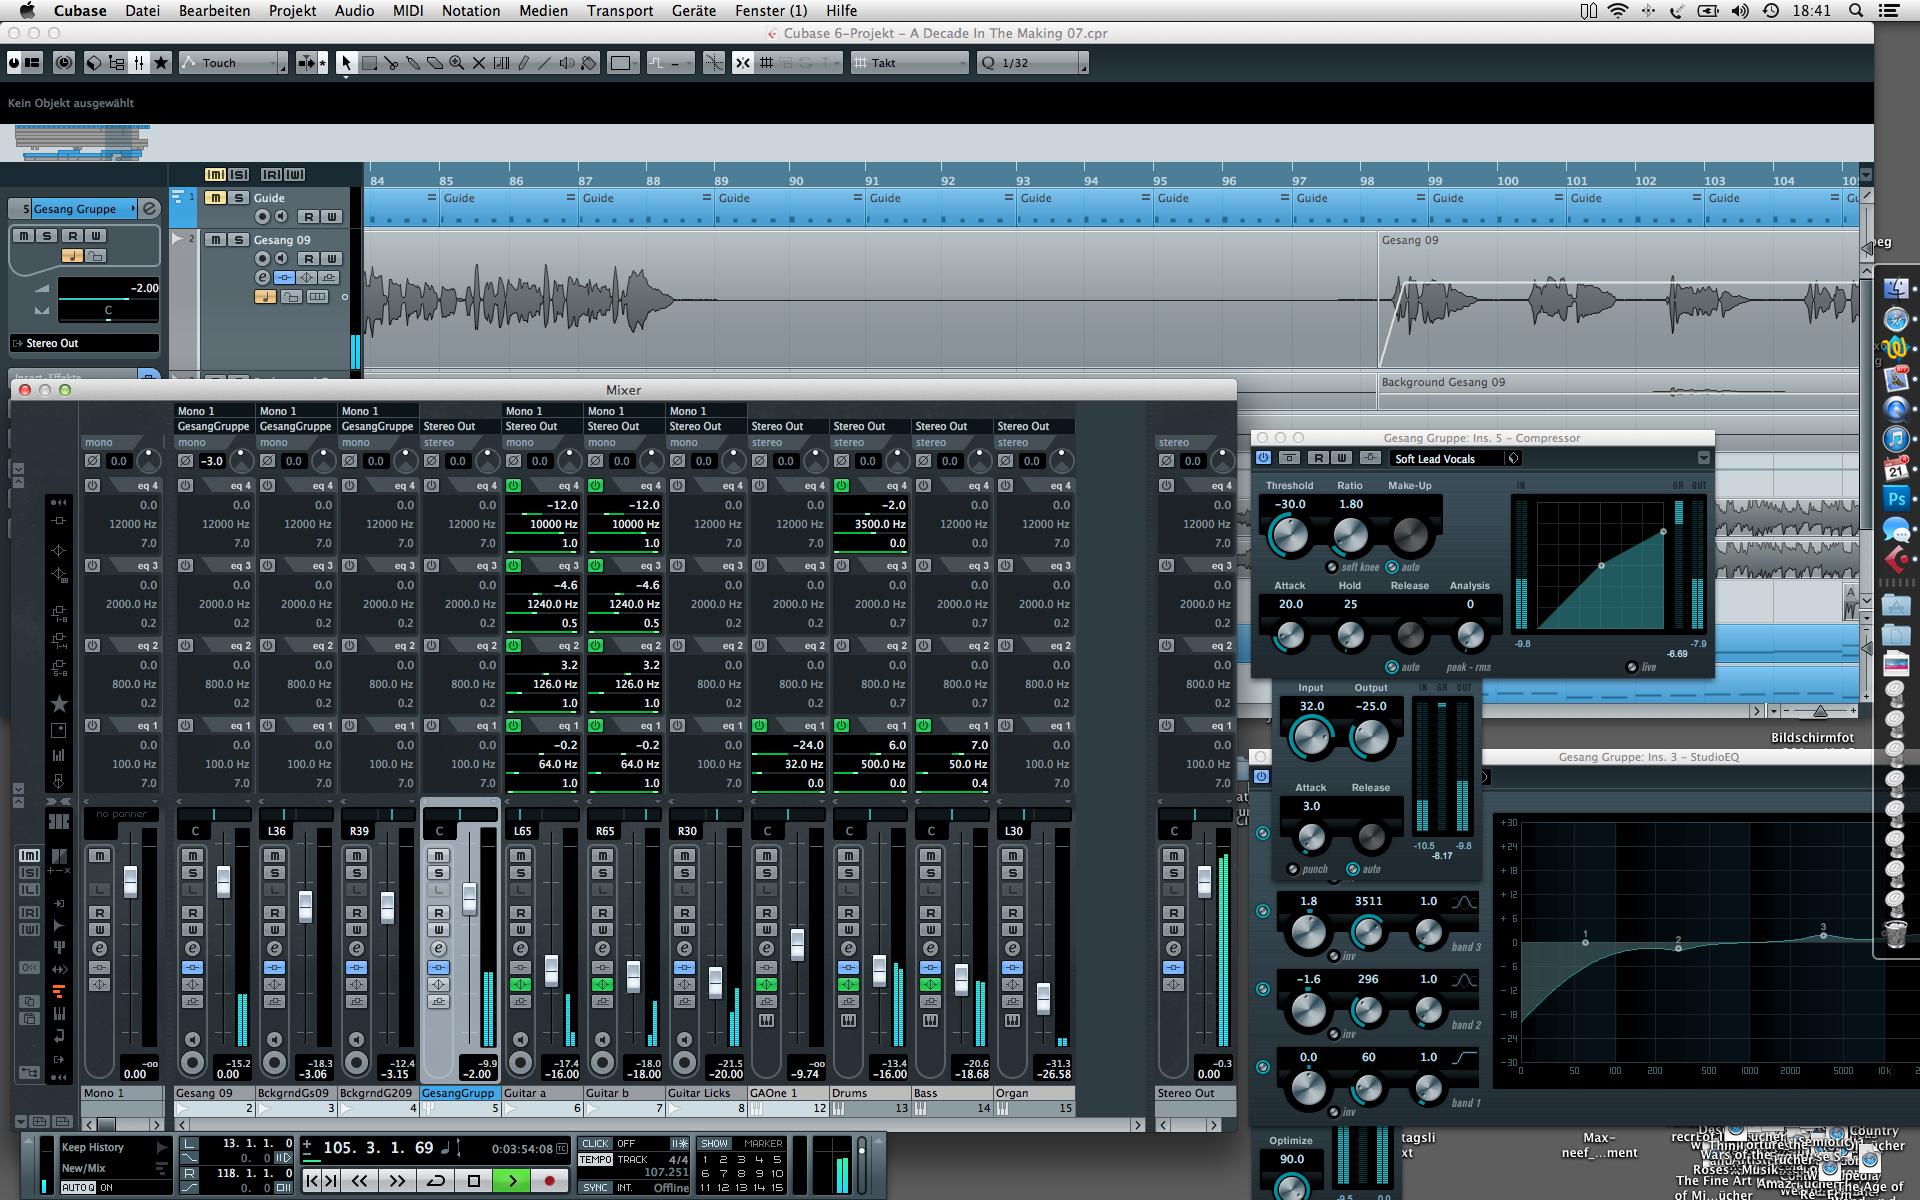Open Gesang Gruppe track name dropdown
Image resolution: width=1920 pixels, height=1200 pixels.
(84, 209)
